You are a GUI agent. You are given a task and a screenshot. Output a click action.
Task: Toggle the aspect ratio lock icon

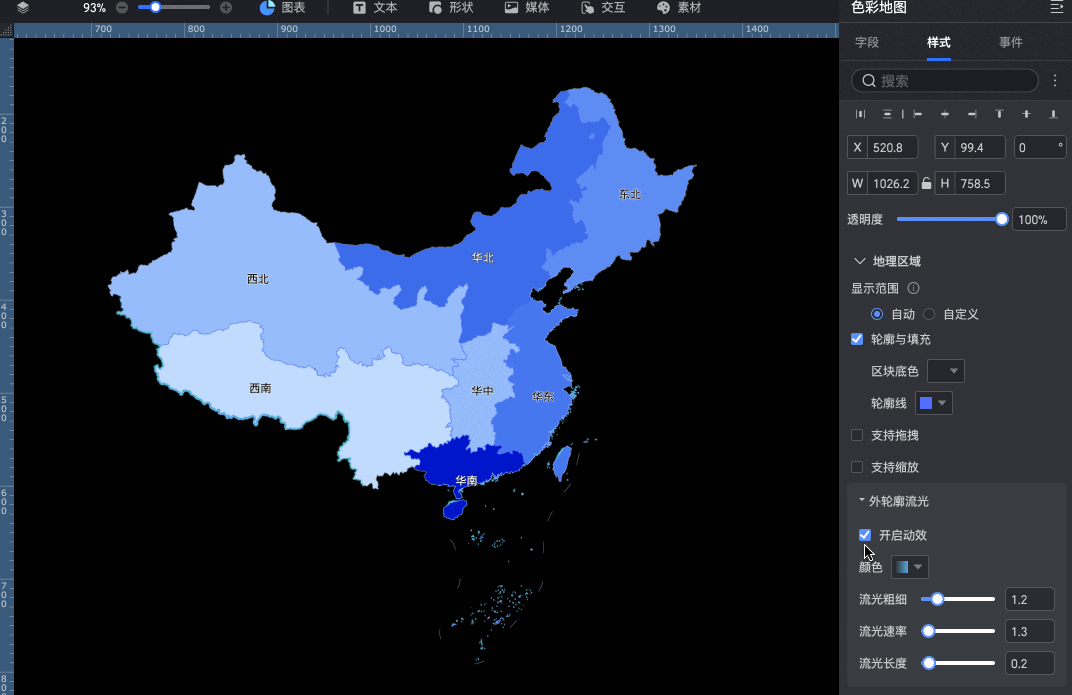coord(926,183)
